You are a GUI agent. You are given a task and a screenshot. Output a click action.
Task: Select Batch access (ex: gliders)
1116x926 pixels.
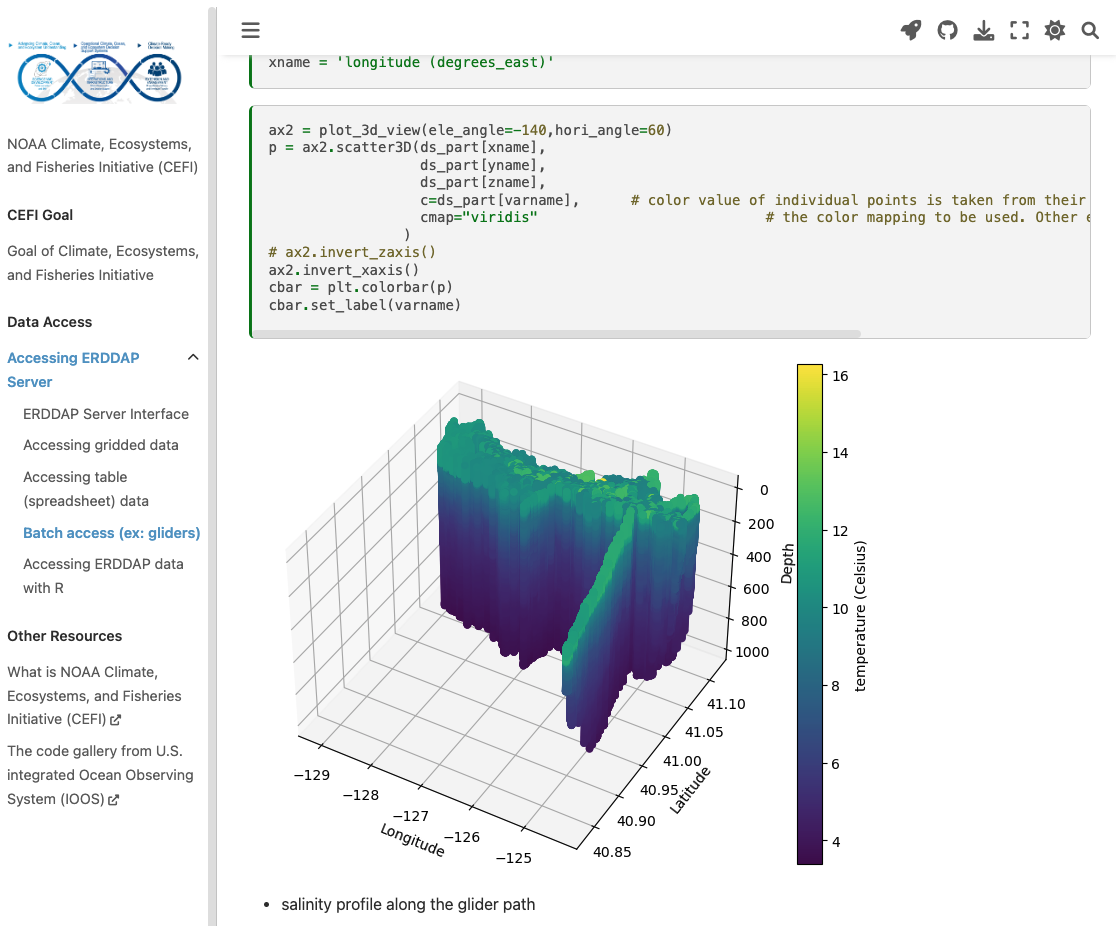pyautogui.click(x=112, y=533)
